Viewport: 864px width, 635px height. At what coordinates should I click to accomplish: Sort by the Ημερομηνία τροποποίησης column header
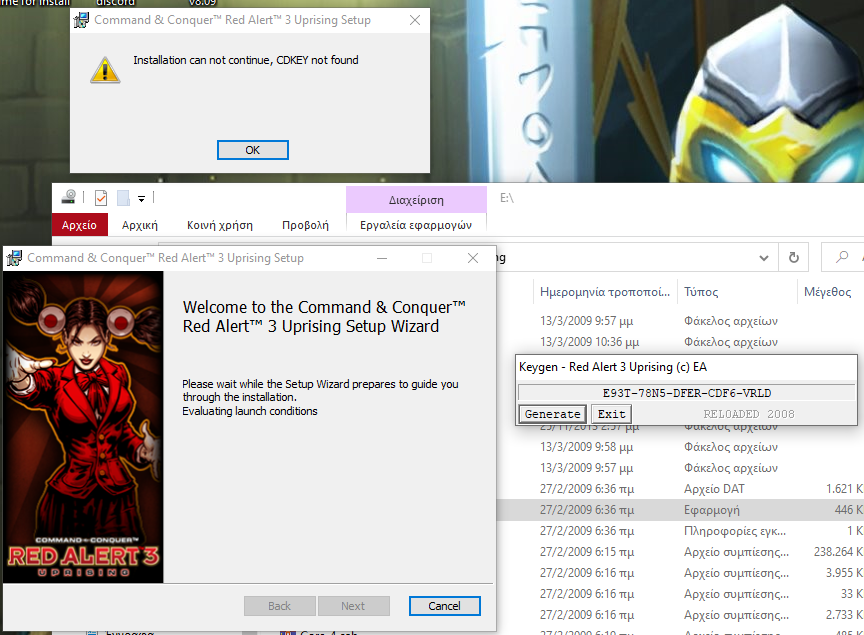tap(605, 292)
